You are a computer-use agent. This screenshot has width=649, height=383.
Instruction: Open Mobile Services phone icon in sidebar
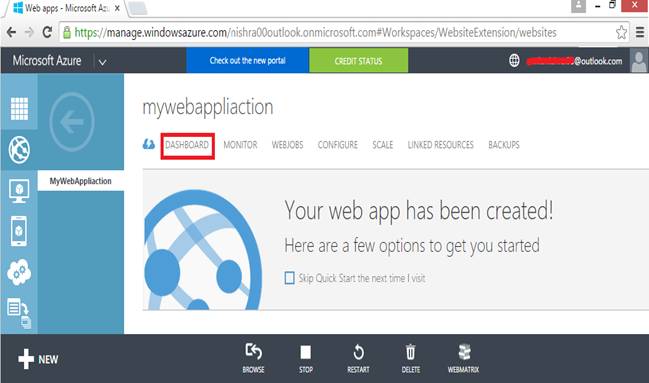pos(19,231)
